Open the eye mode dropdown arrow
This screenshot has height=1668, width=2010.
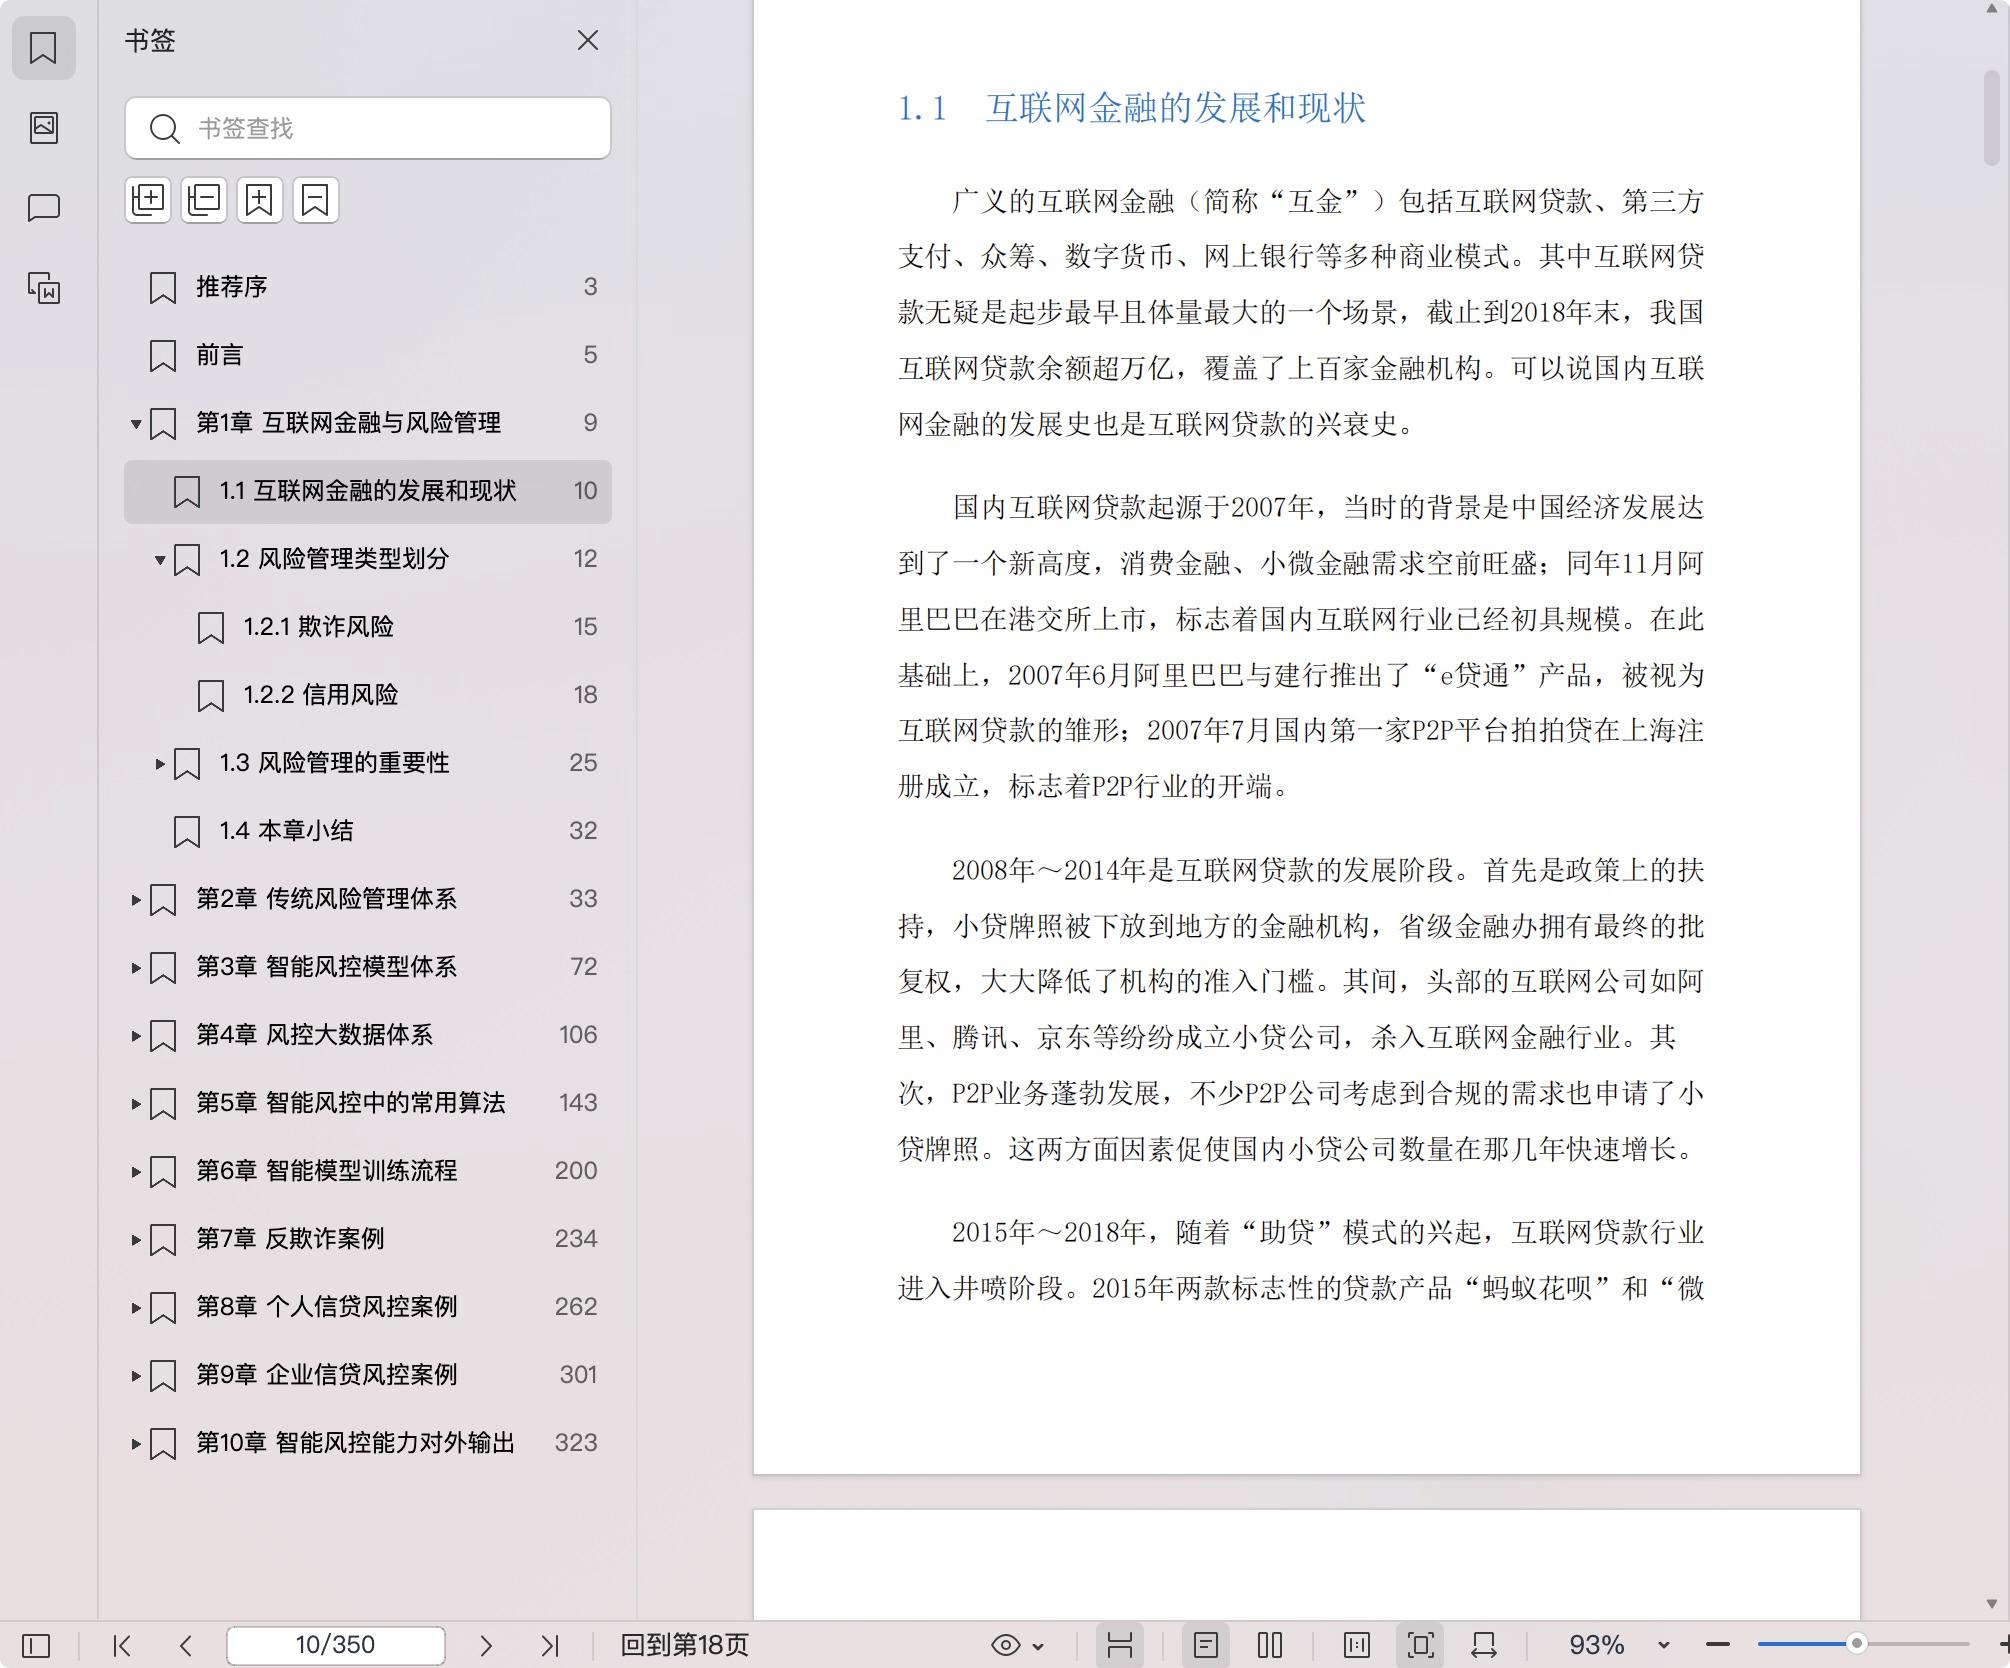1038,1646
